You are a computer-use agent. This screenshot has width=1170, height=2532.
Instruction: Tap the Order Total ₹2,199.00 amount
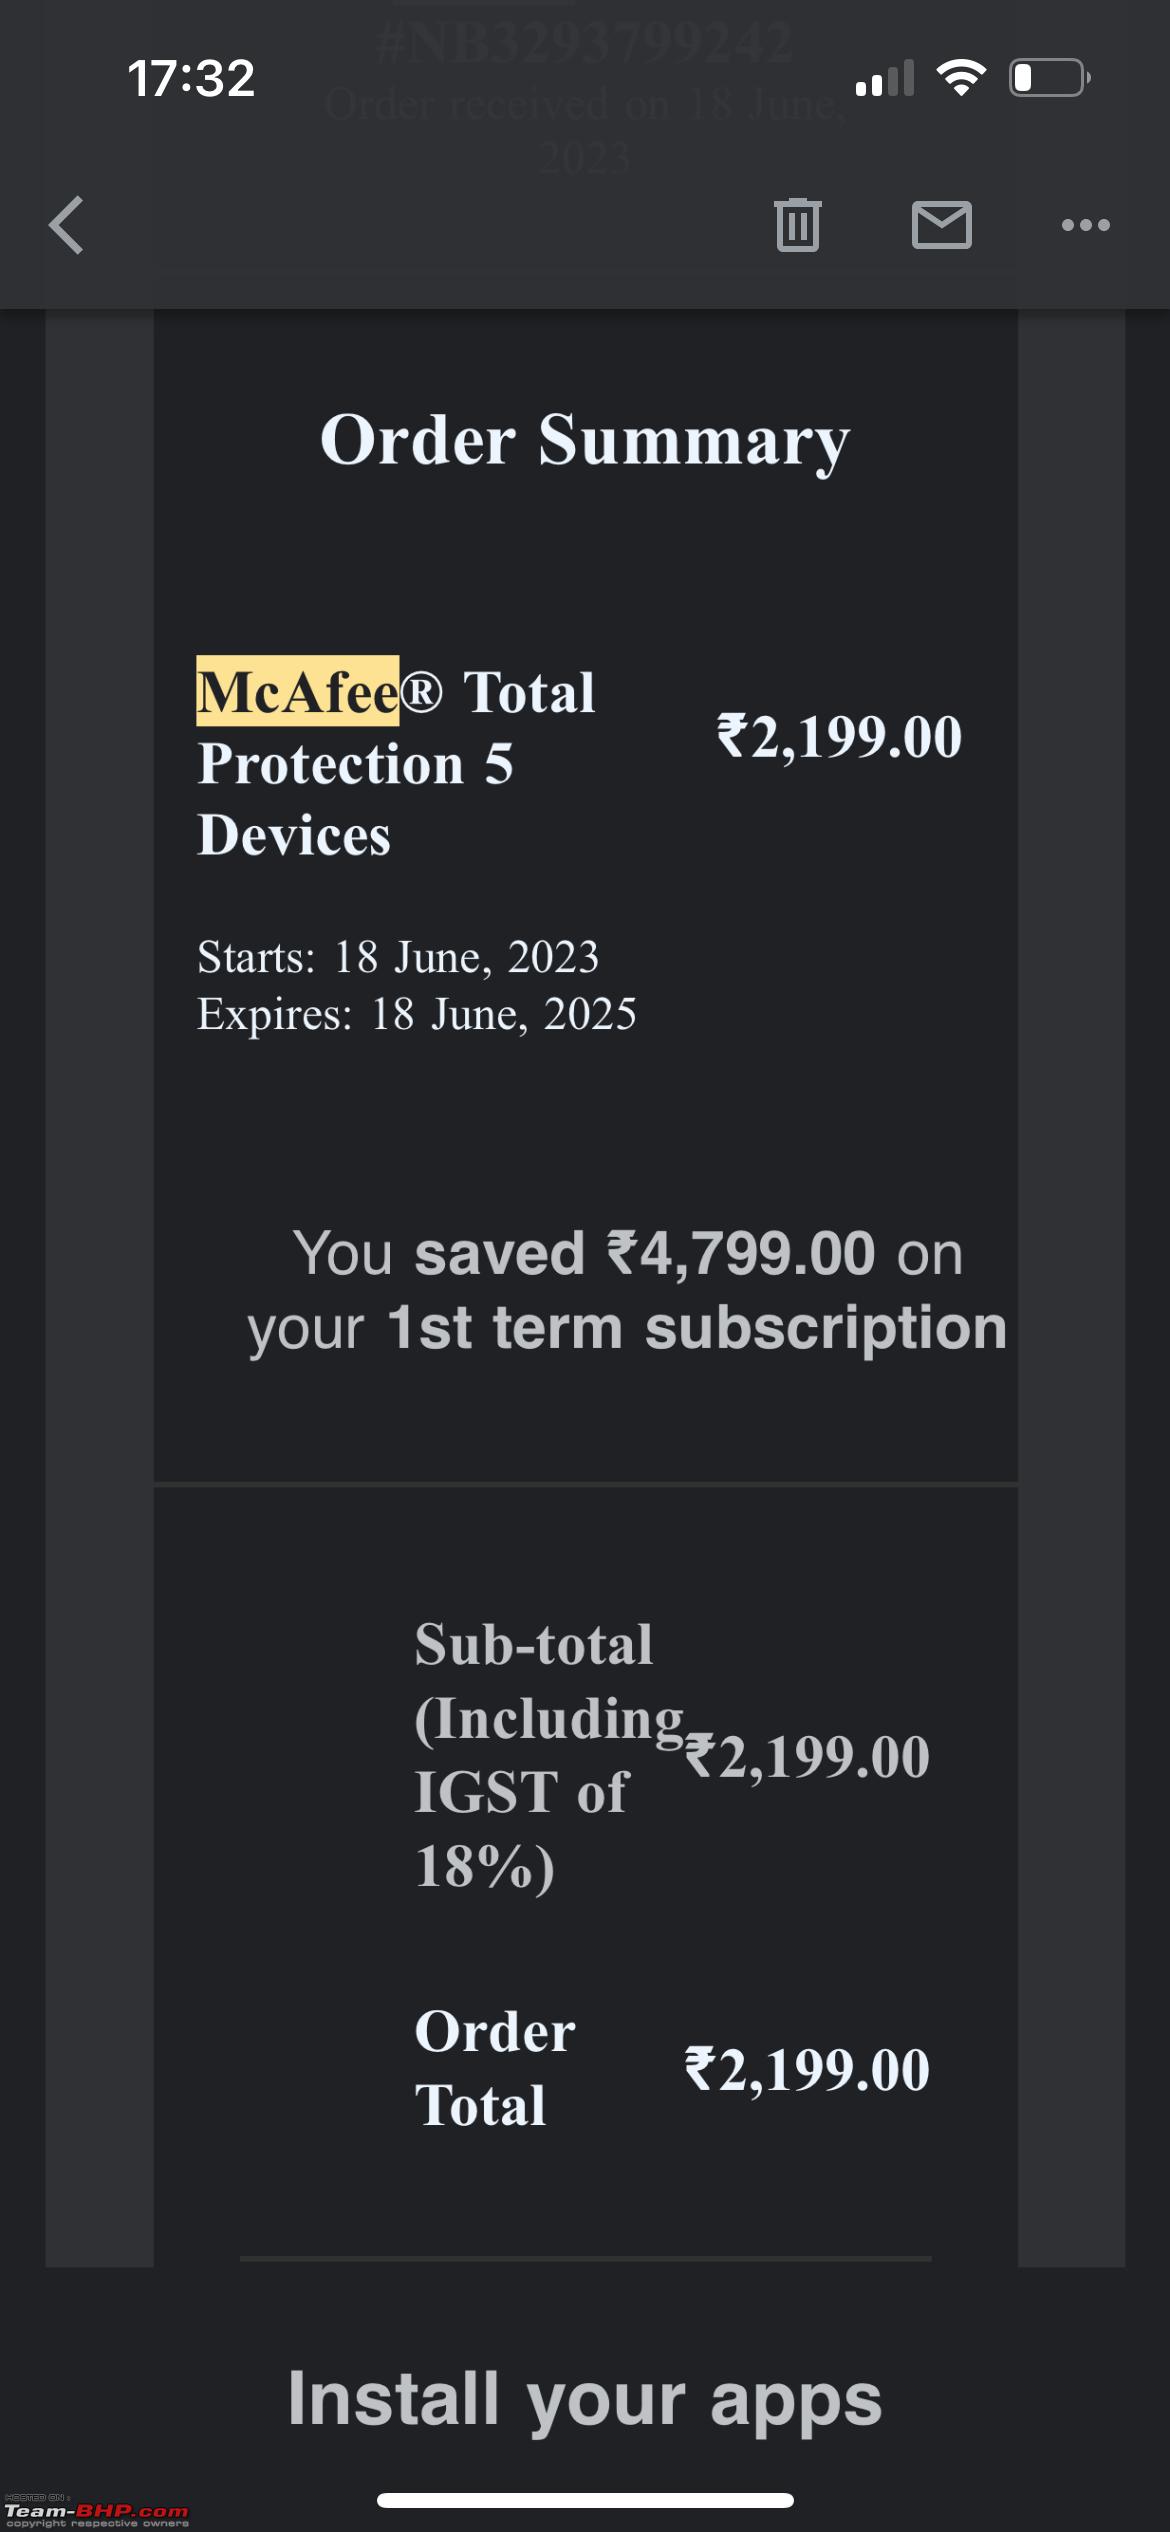tap(807, 2069)
